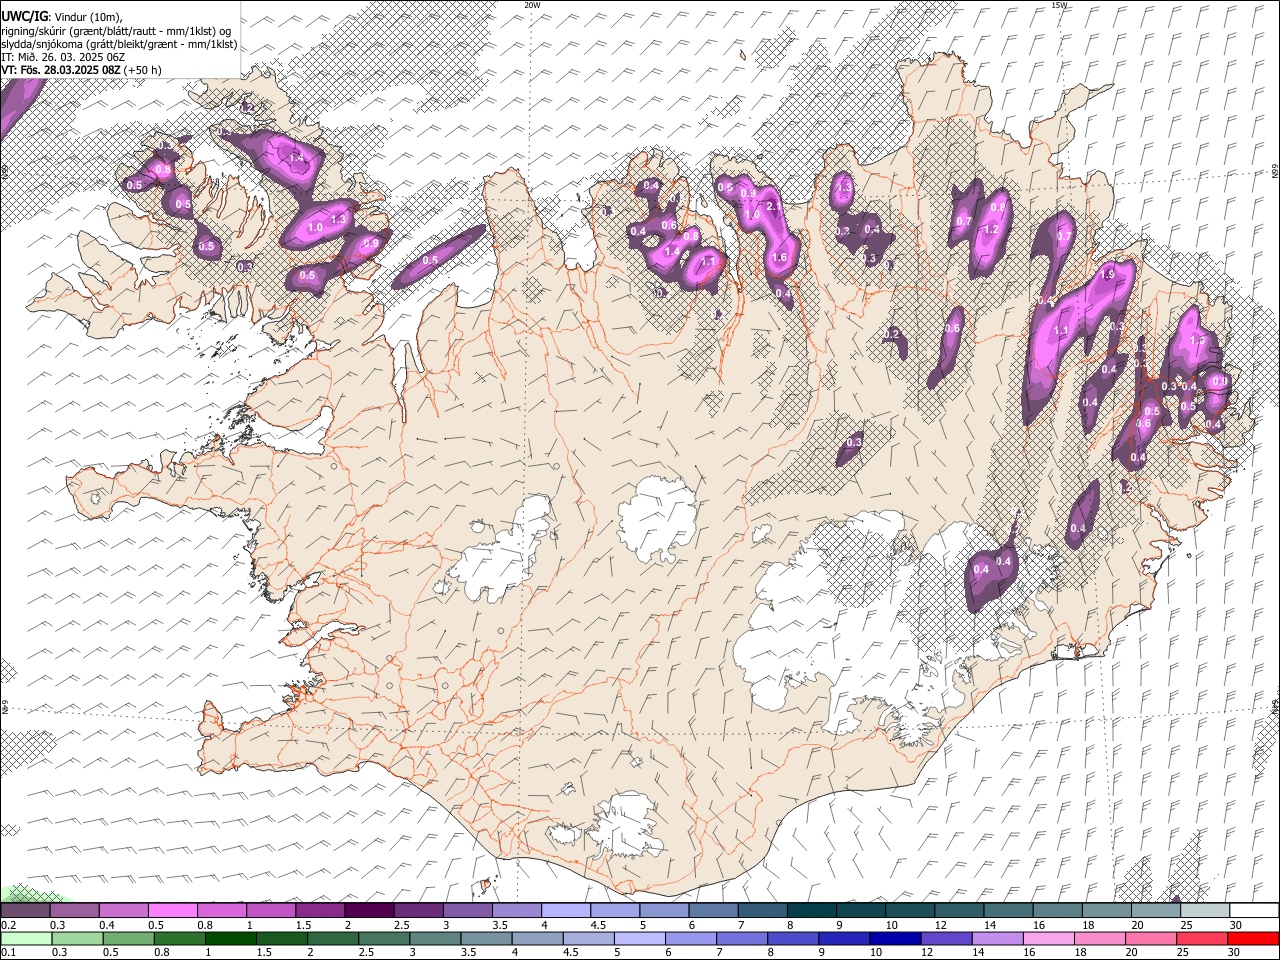Click the 15W longitude label
Image resolution: width=1280 pixels, height=960 pixels.
pos(1059,5)
